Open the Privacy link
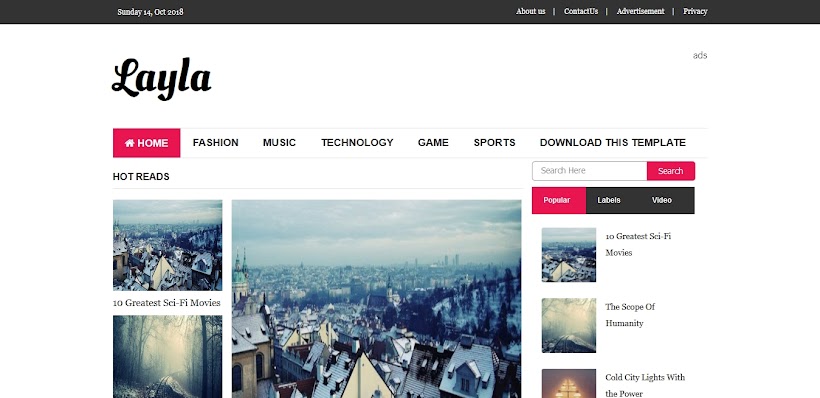Screen dimensions: 820x398 pos(695,12)
